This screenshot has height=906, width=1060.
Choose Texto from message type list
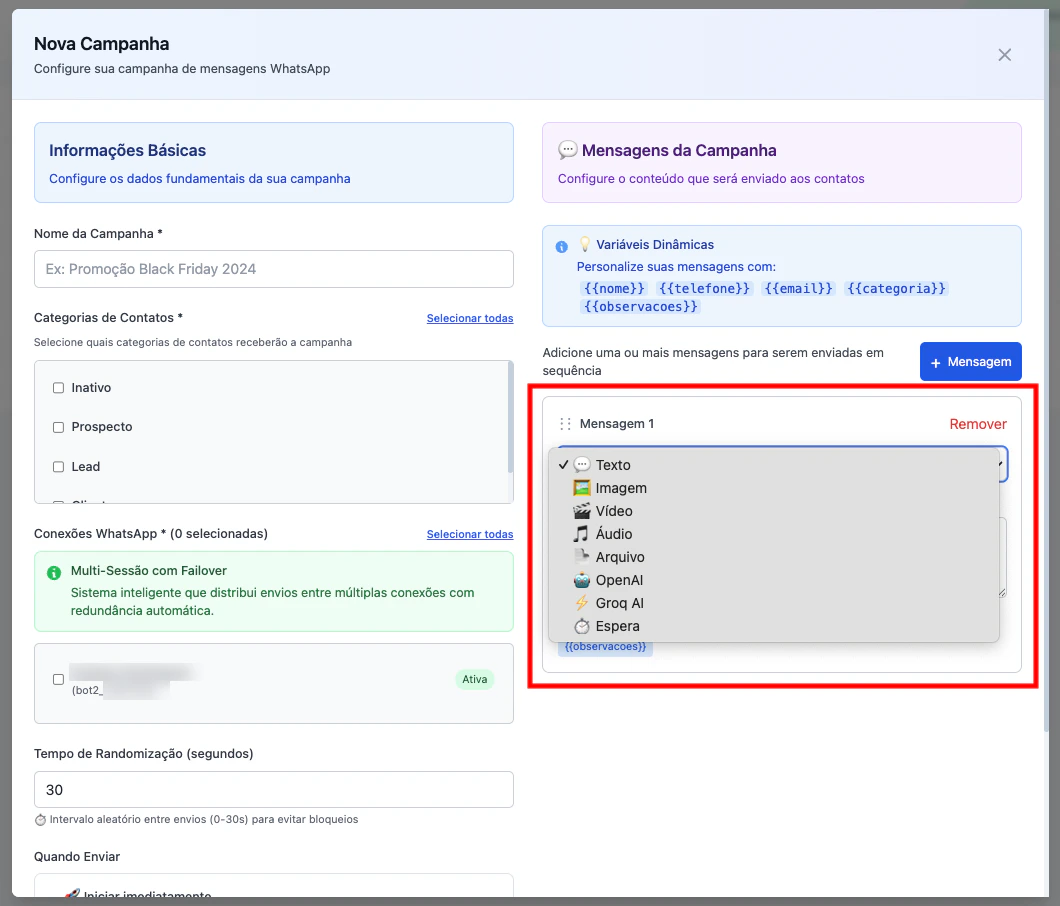(x=773, y=465)
